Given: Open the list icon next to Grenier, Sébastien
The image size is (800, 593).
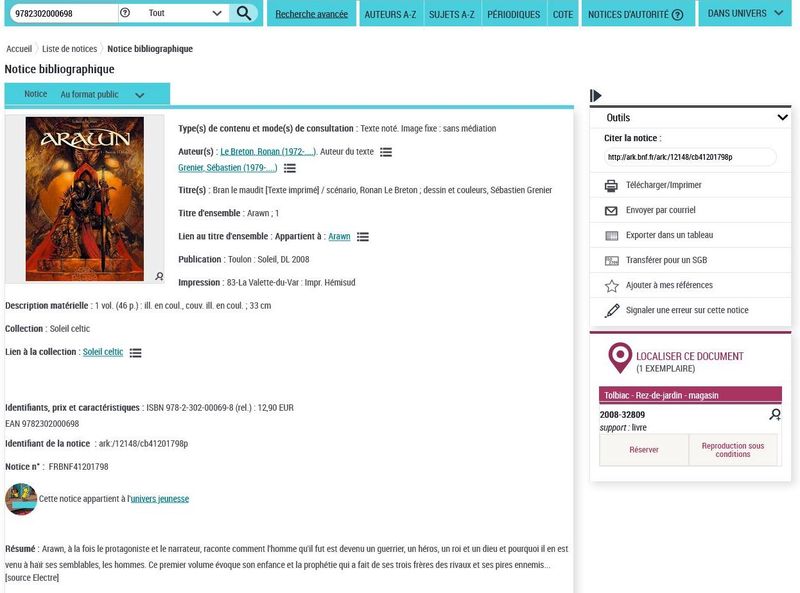Looking at the screenshot, I should [289, 168].
